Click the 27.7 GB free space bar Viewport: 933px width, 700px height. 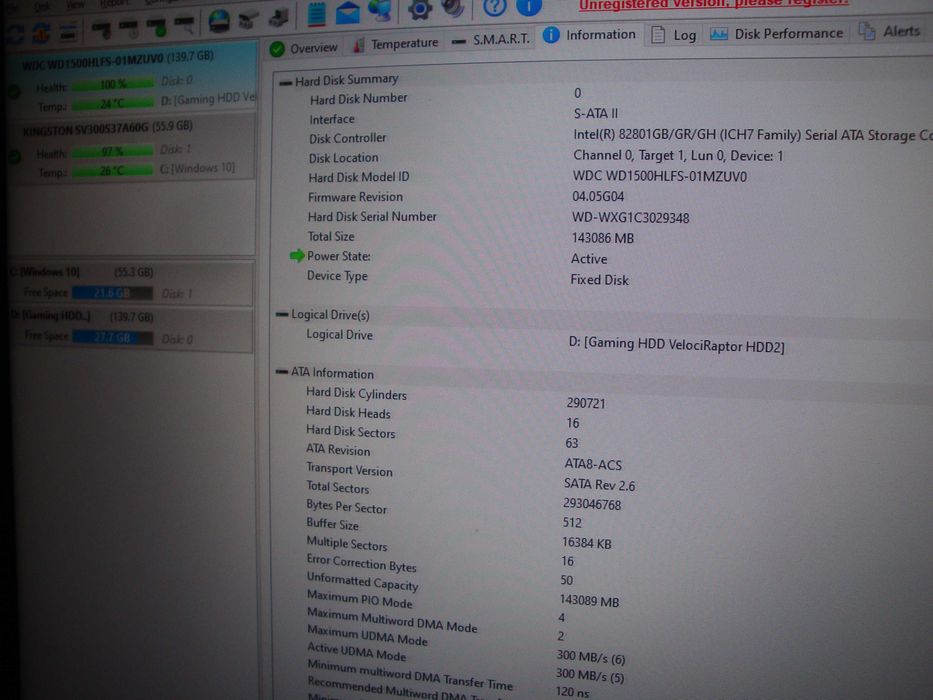click(x=112, y=338)
